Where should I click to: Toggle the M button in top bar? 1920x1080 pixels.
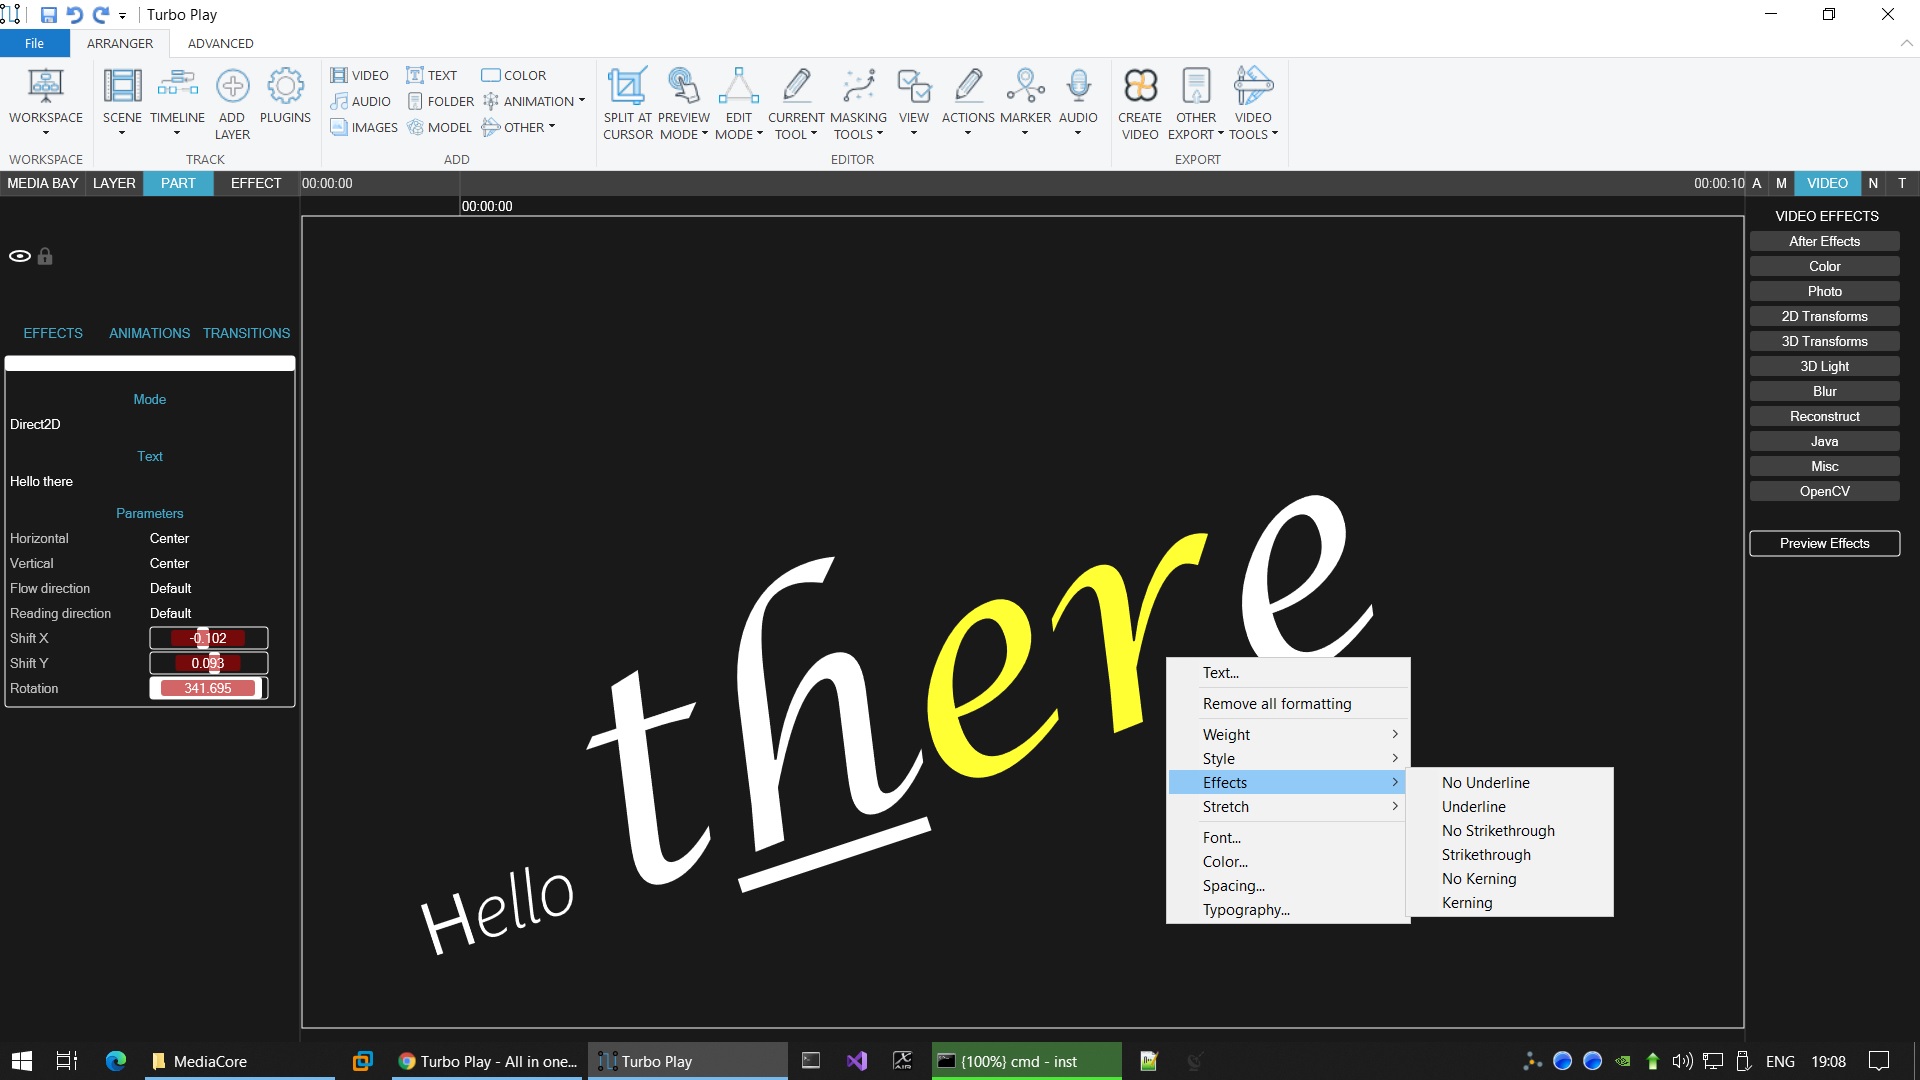(1781, 183)
